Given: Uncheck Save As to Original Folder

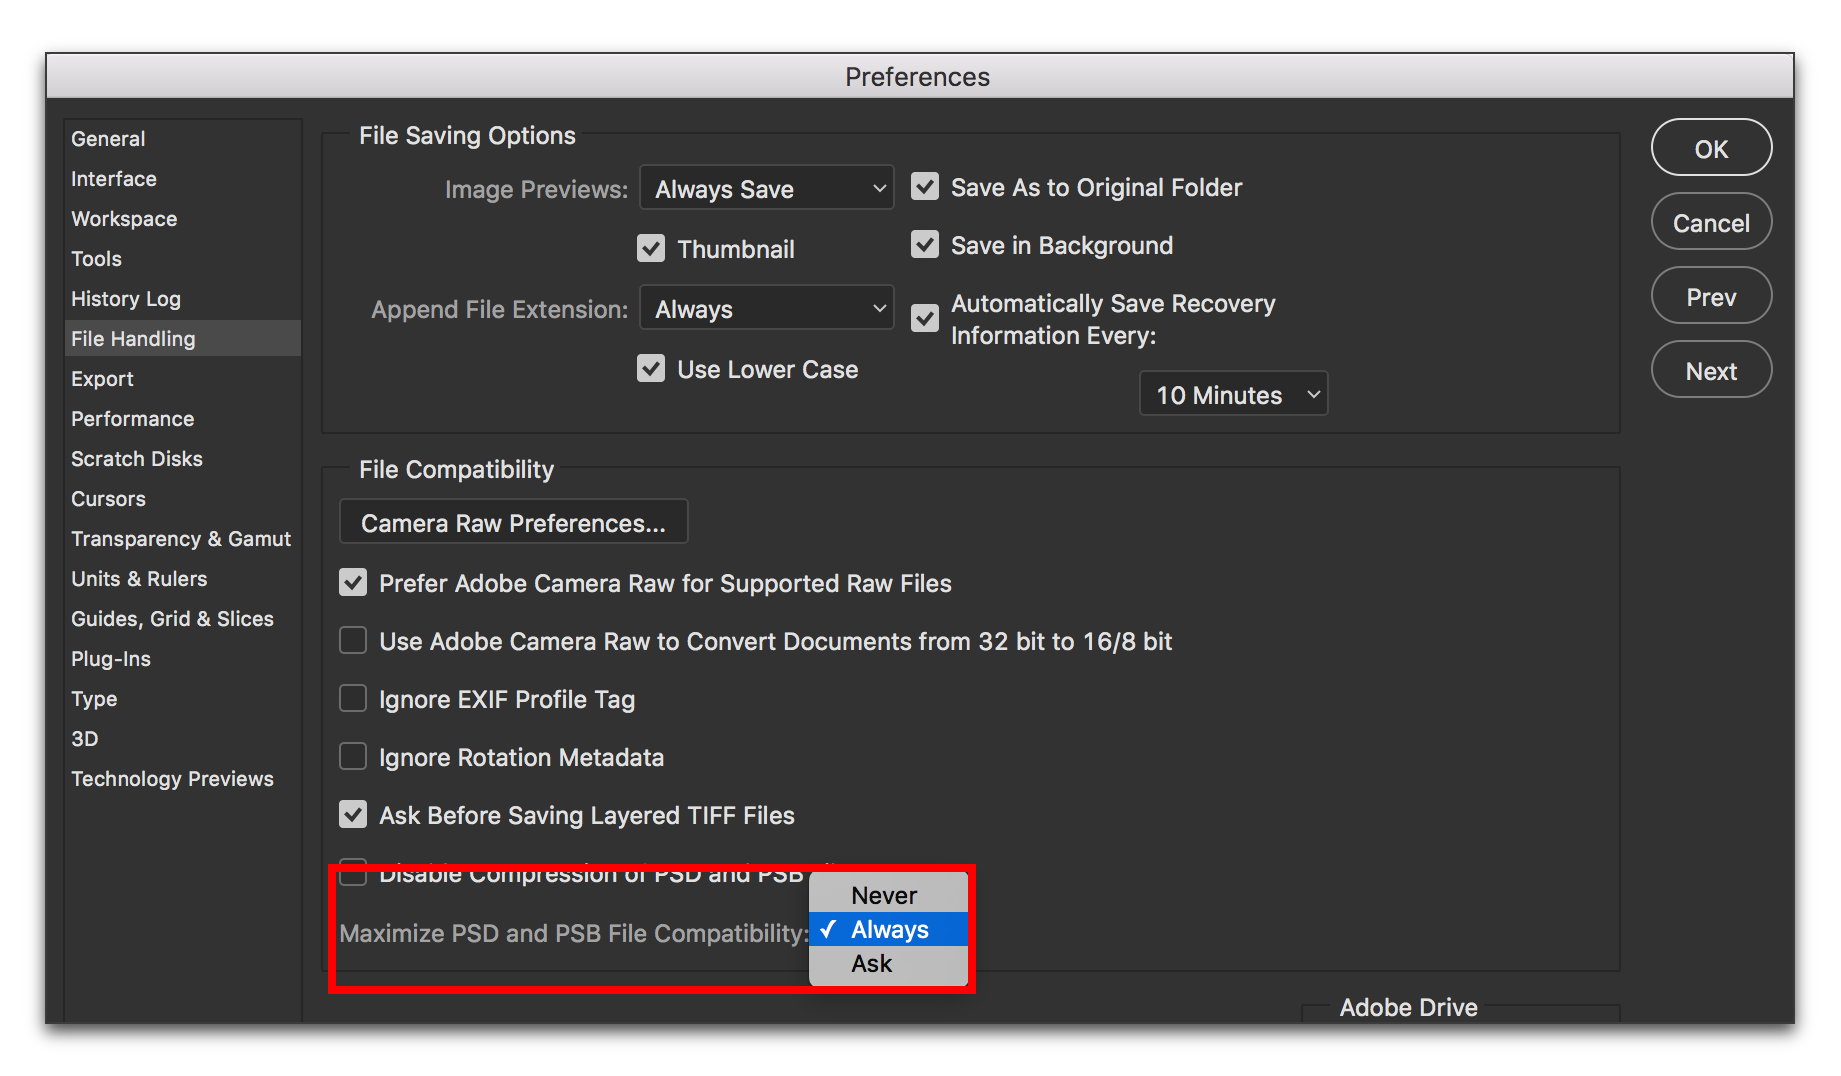Looking at the screenshot, I should (925, 186).
